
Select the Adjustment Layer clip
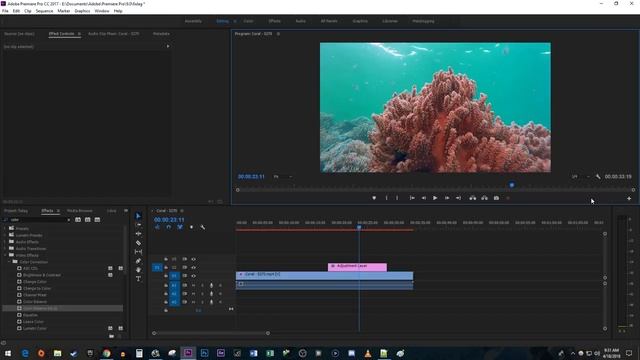click(357, 267)
